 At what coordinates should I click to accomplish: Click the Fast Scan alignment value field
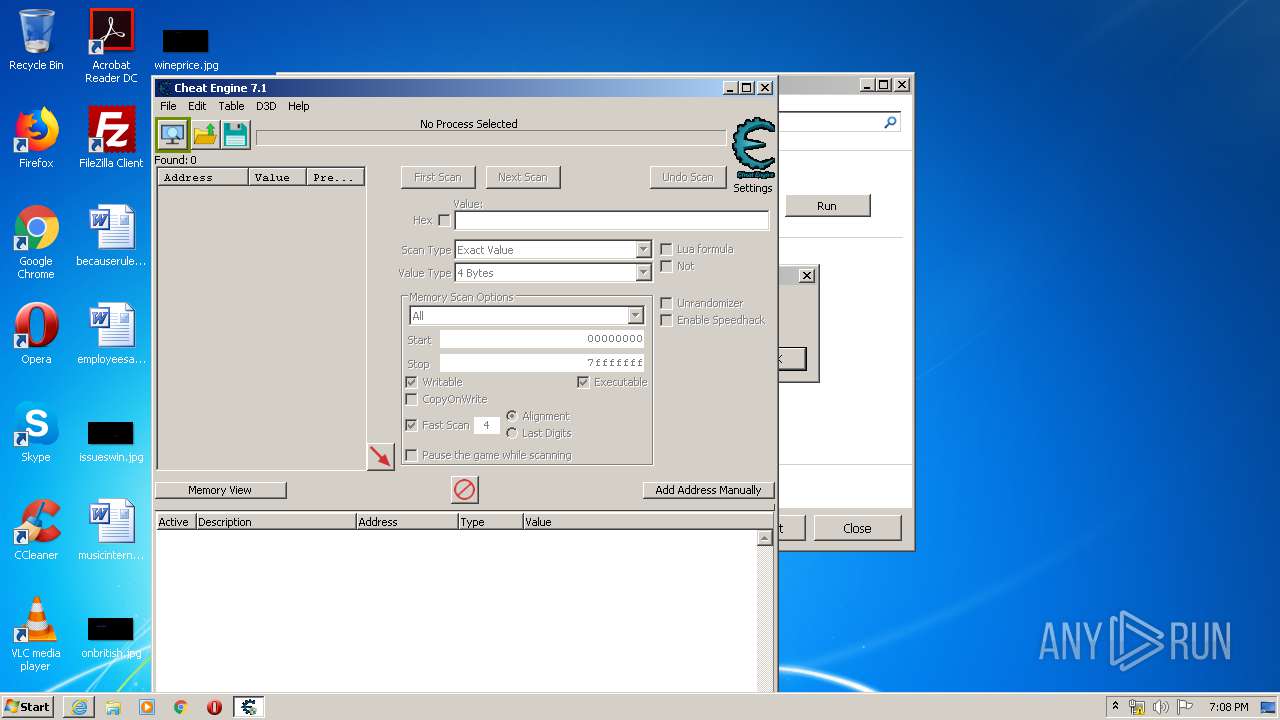click(x=486, y=425)
